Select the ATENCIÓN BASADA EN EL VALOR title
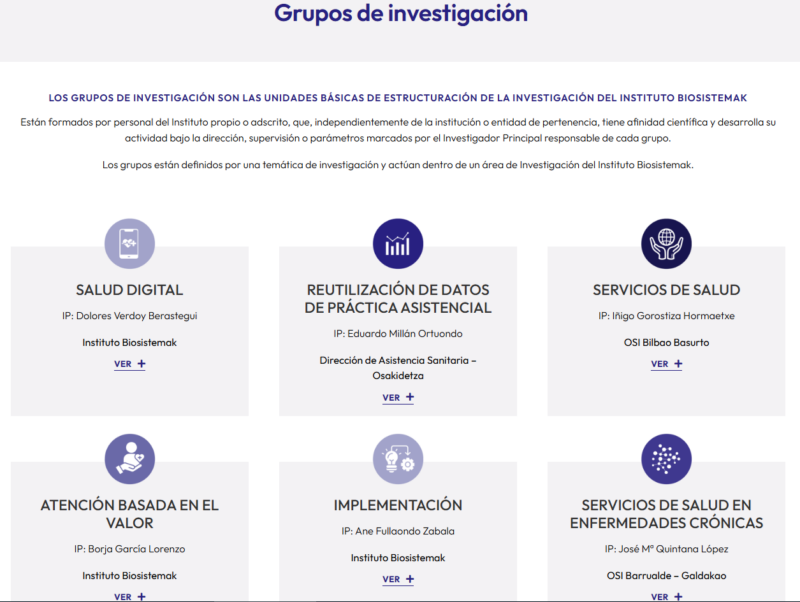Image resolution: width=800 pixels, height=602 pixels. click(130, 514)
